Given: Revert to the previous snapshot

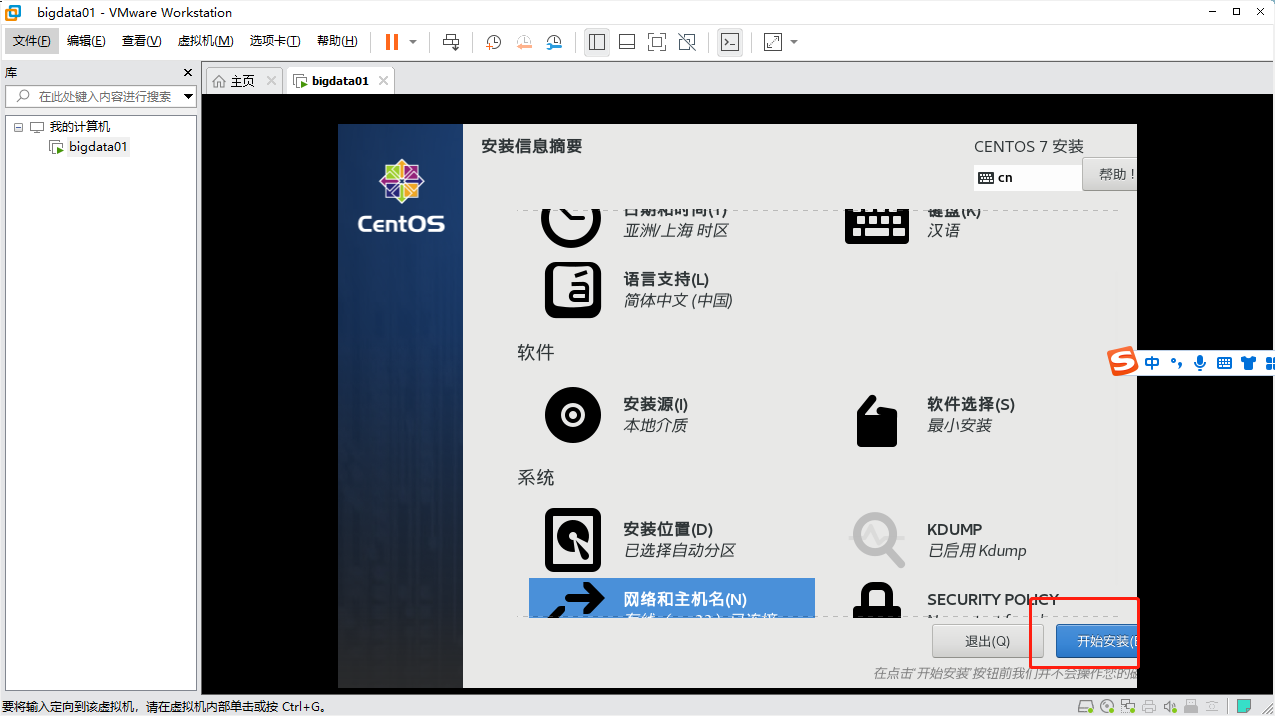Looking at the screenshot, I should click(x=524, y=42).
